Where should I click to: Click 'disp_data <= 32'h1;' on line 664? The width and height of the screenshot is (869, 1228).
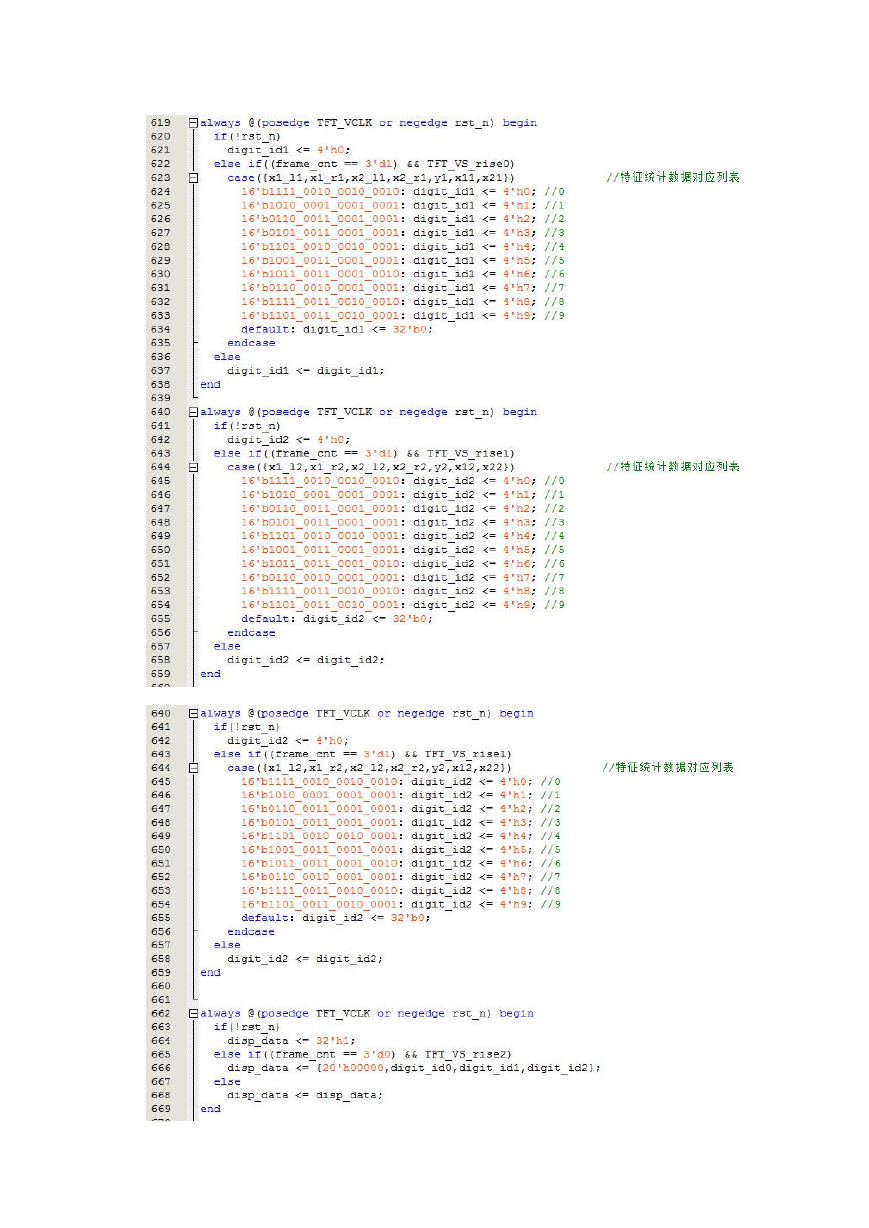point(291,1041)
